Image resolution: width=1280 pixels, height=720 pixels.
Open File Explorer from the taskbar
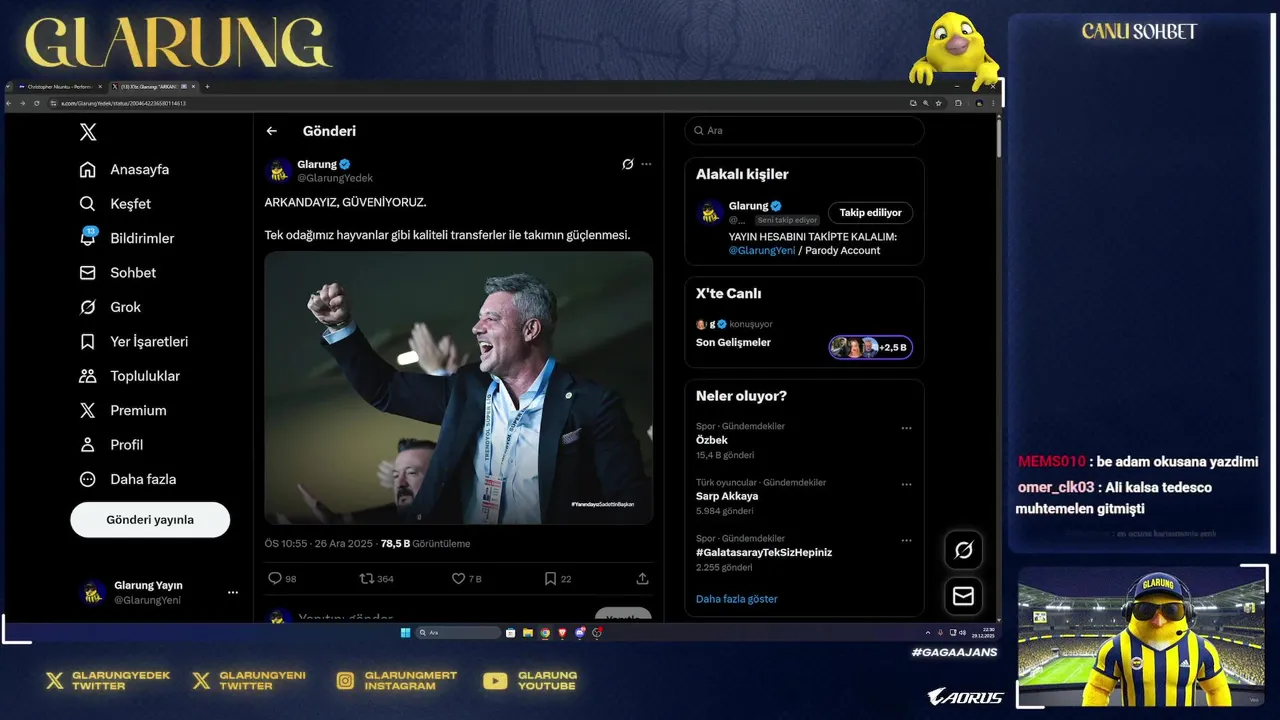click(528, 633)
